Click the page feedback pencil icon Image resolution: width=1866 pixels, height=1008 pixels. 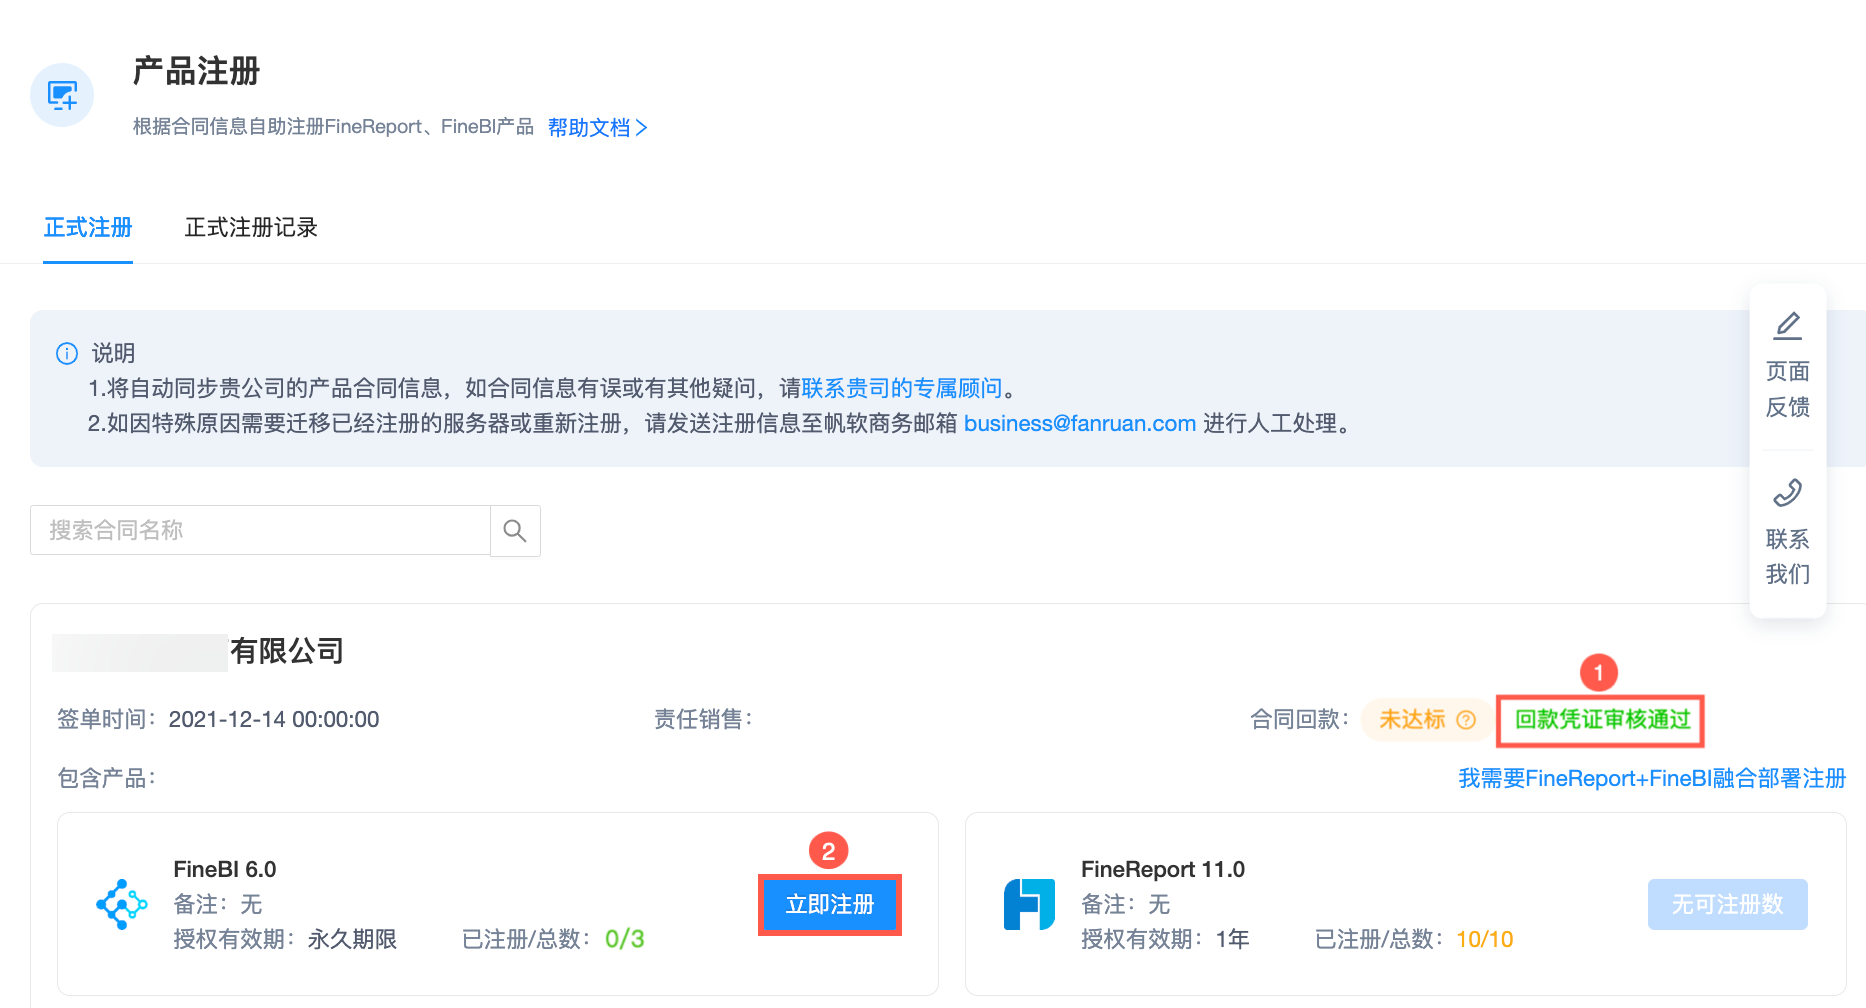click(x=1788, y=326)
